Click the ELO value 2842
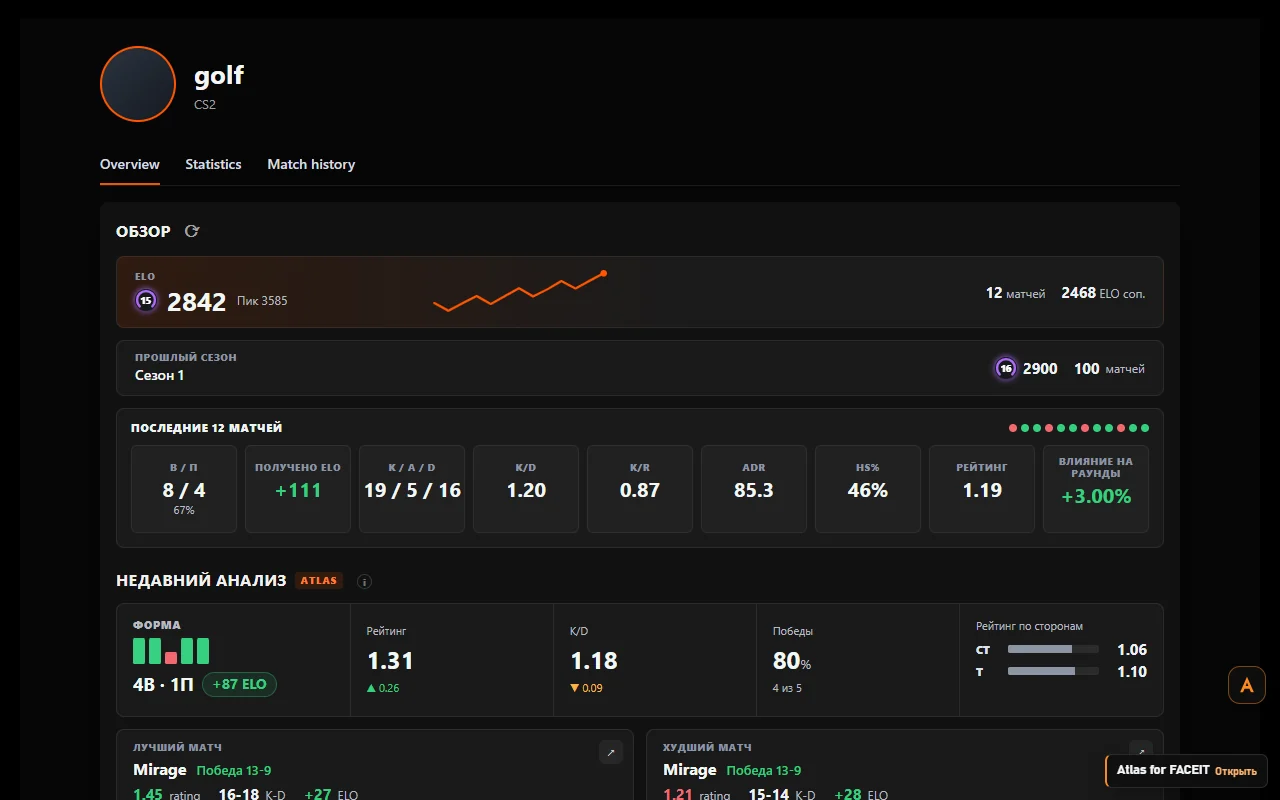The height and width of the screenshot is (800, 1280). click(x=196, y=302)
